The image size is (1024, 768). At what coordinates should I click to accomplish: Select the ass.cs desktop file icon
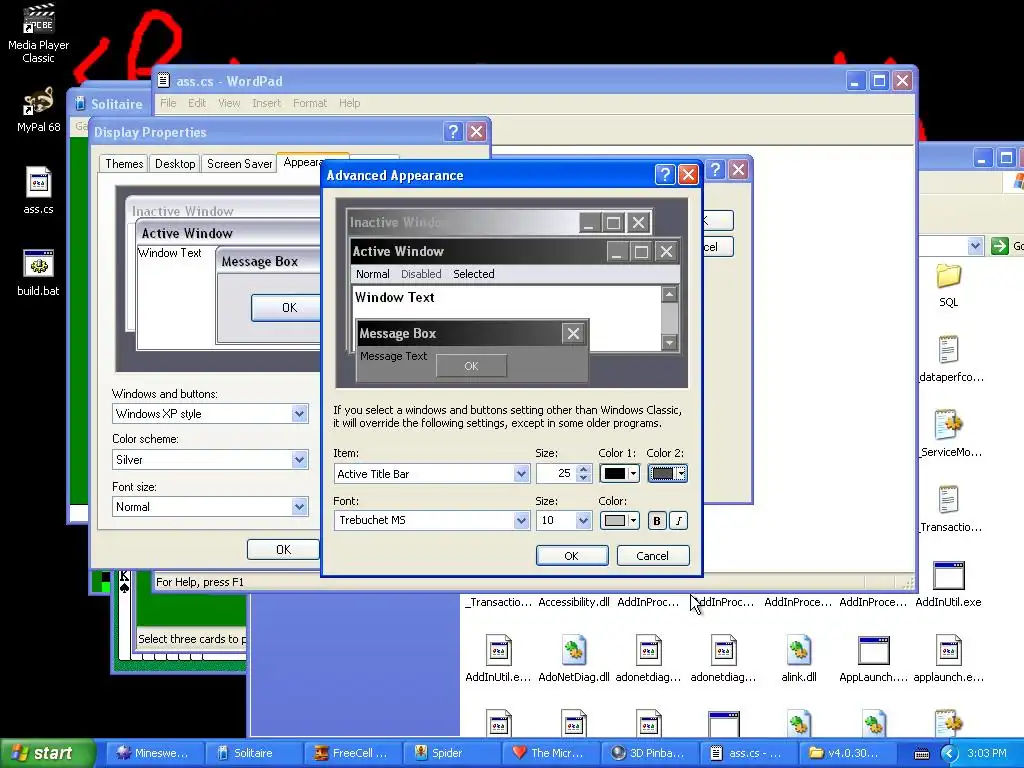(38, 191)
